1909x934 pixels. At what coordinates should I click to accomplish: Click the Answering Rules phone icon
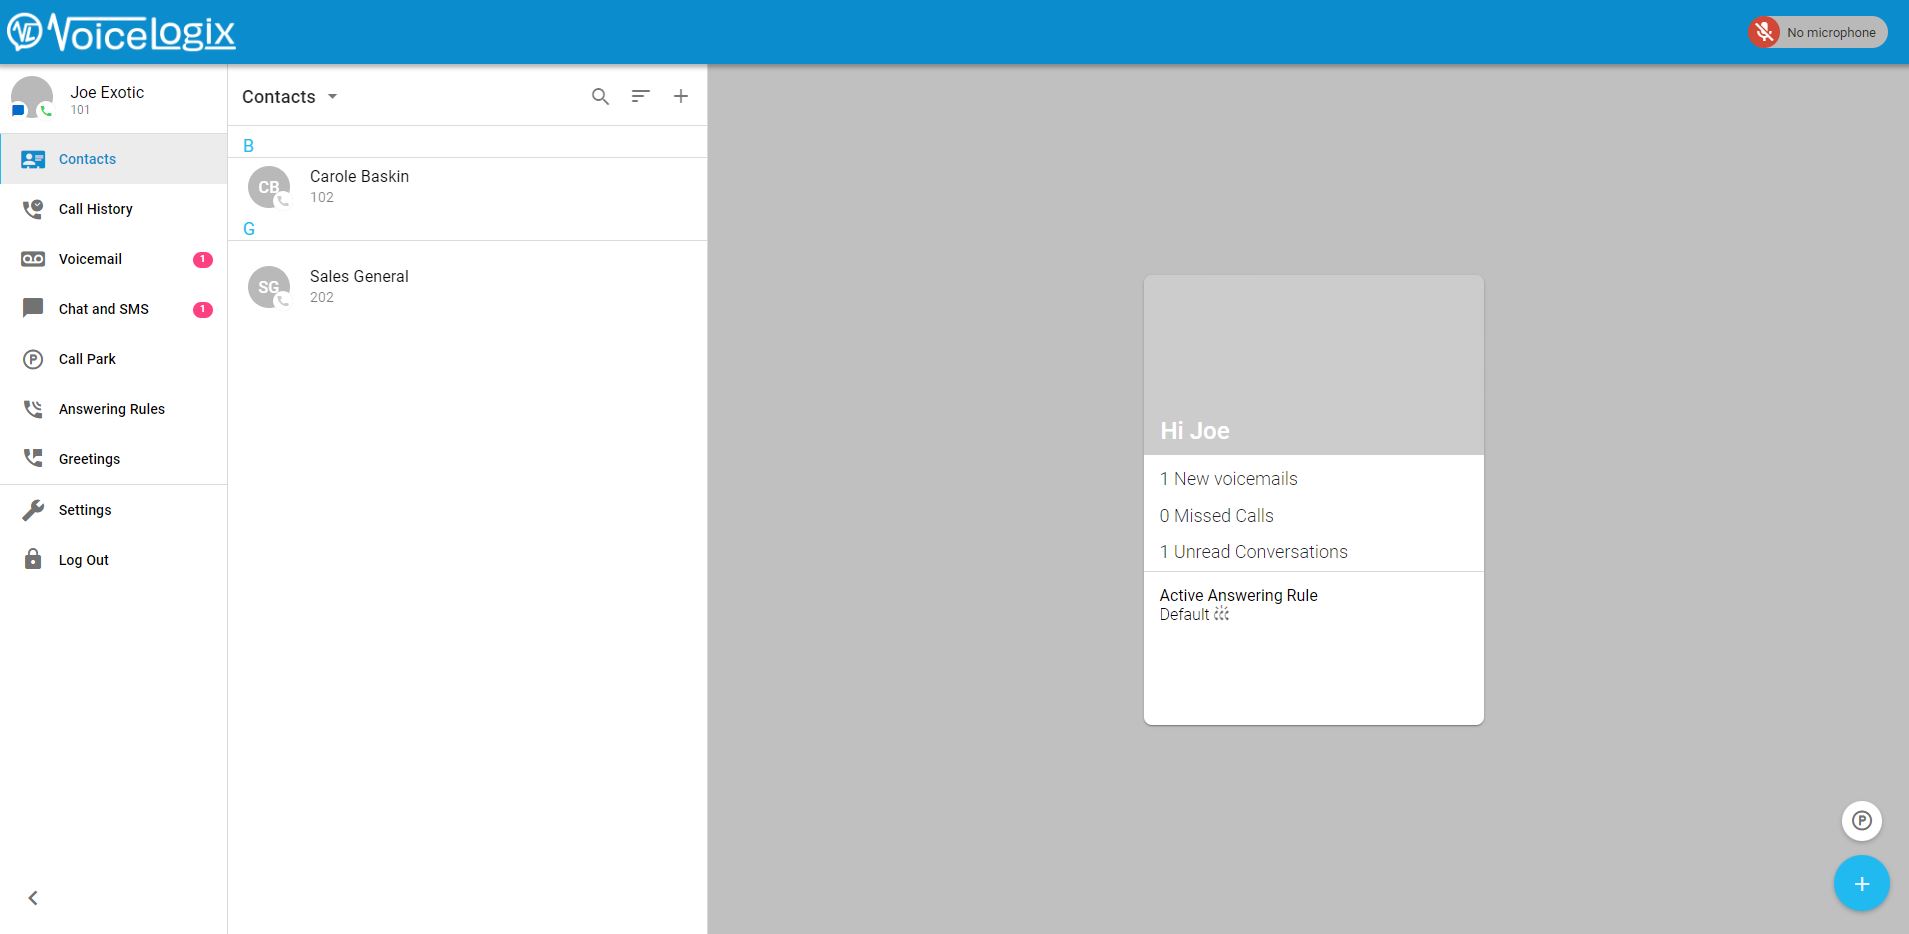pyautogui.click(x=33, y=409)
